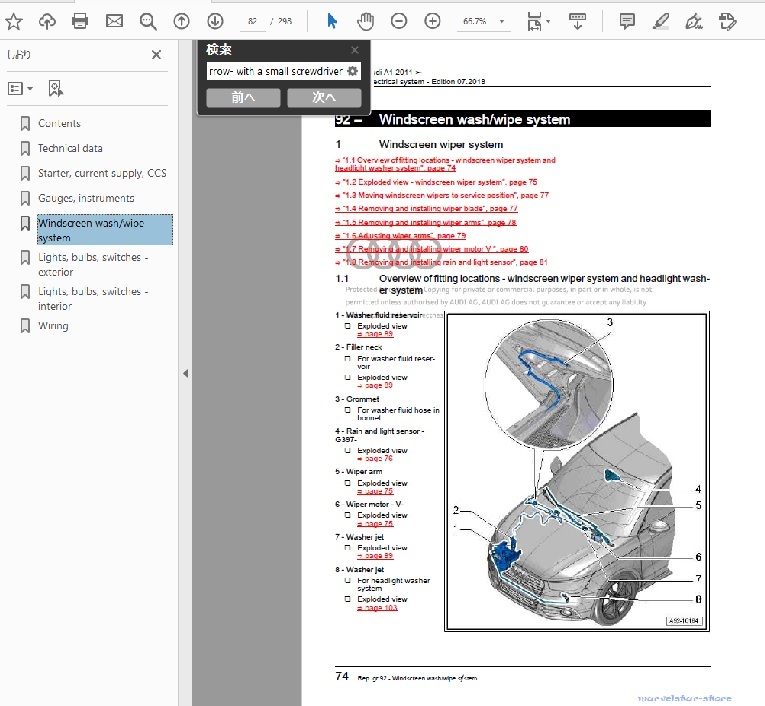Close the bookmarks panel
This screenshot has width=765, height=706.
[x=156, y=55]
